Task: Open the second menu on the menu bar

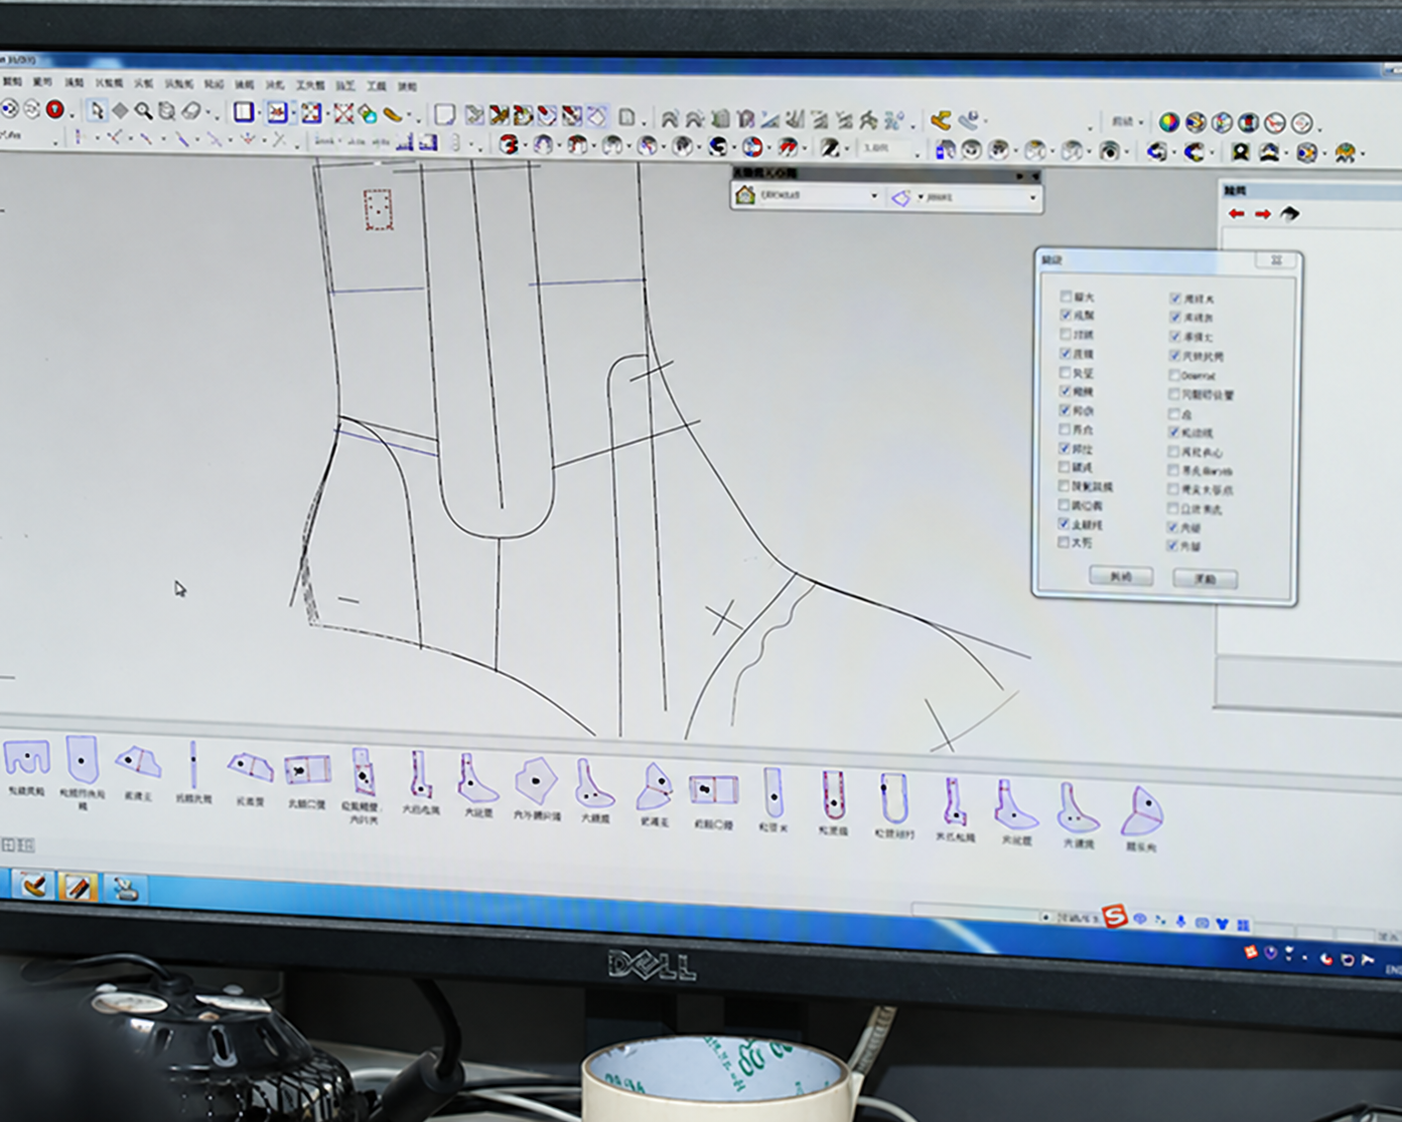Action: (x=42, y=82)
